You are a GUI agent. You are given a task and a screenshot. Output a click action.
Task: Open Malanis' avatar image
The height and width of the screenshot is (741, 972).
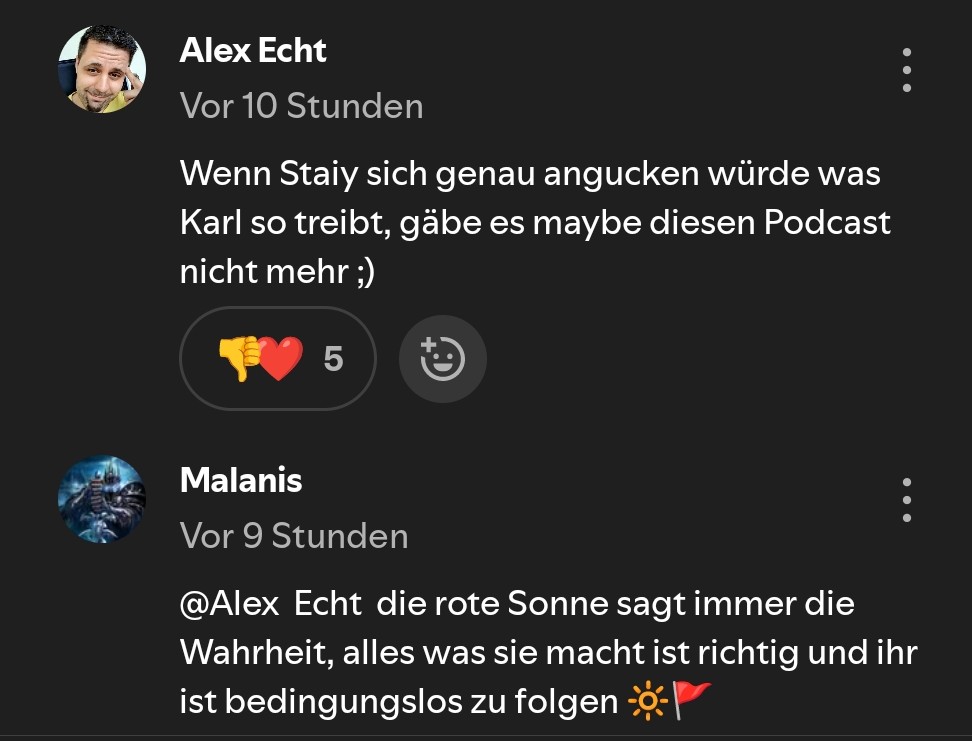102,499
